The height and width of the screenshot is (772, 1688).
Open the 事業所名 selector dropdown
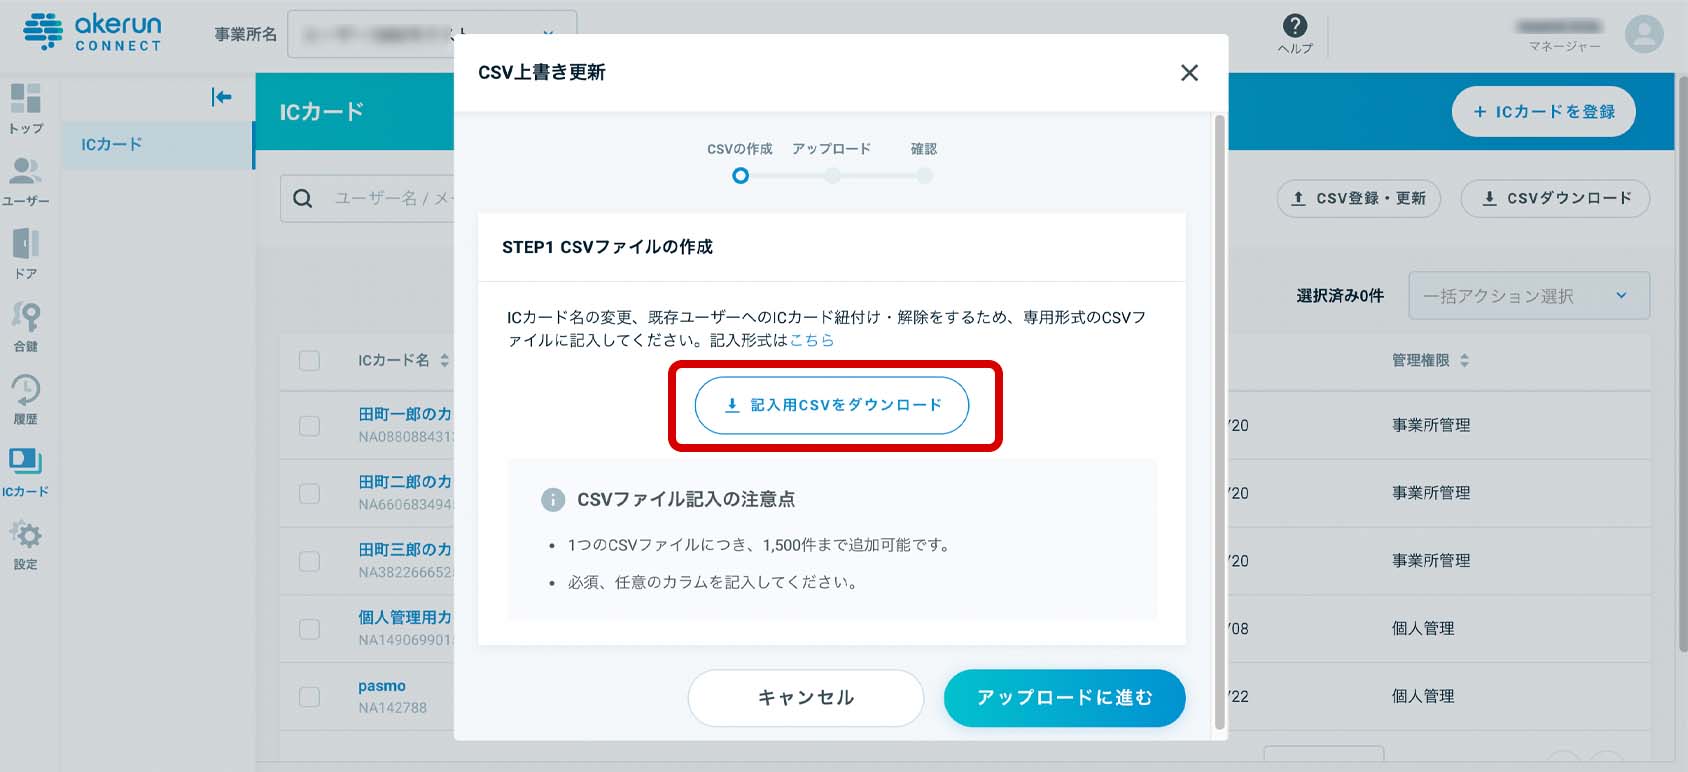pyautogui.click(x=432, y=34)
